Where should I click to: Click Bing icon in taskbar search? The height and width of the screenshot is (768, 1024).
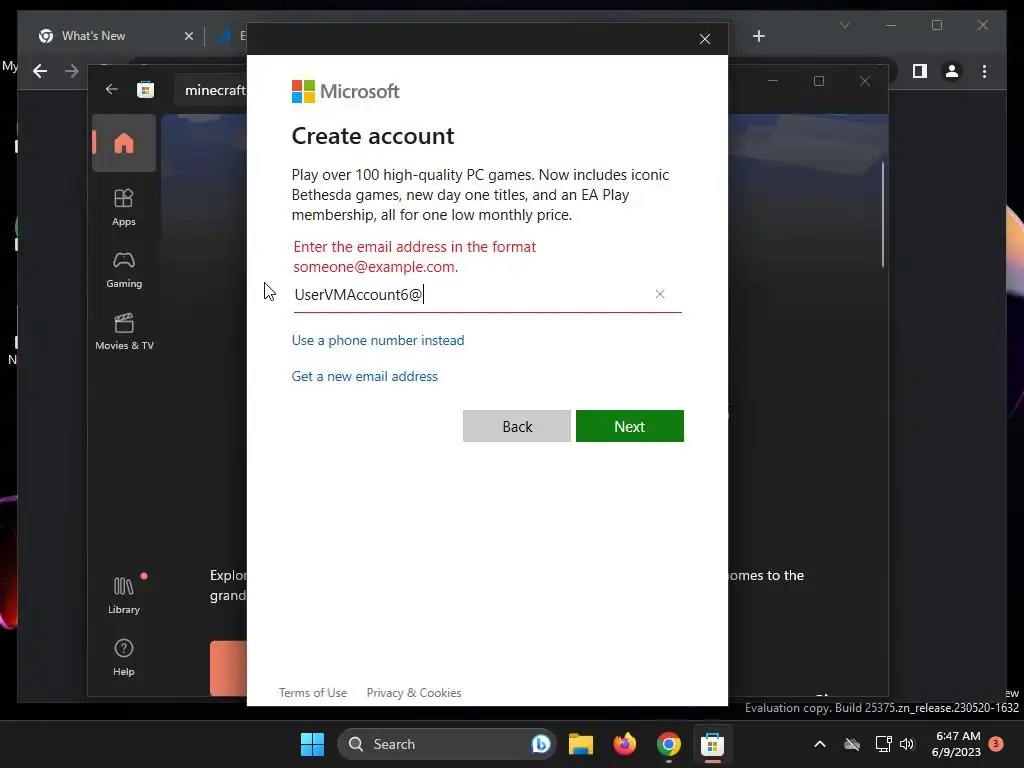pyautogui.click(x=541, y=744)
